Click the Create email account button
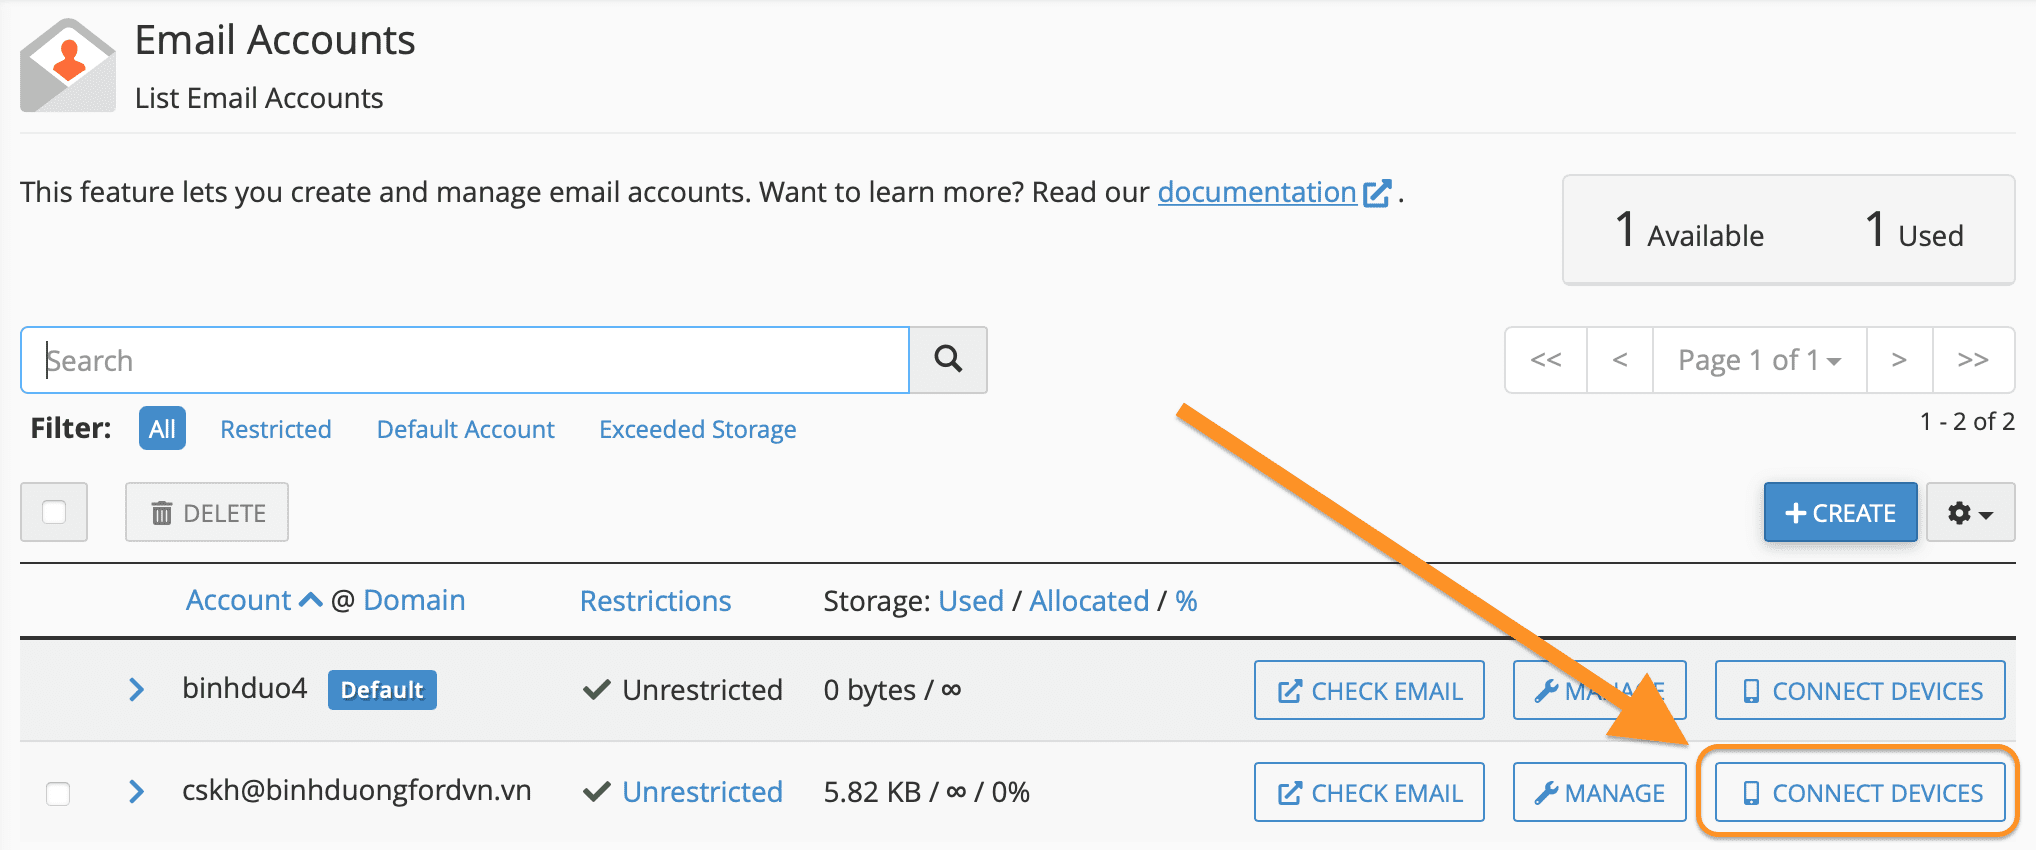Image resolution: width=2036 pixels, height=850 pixels. (1840, 513)
